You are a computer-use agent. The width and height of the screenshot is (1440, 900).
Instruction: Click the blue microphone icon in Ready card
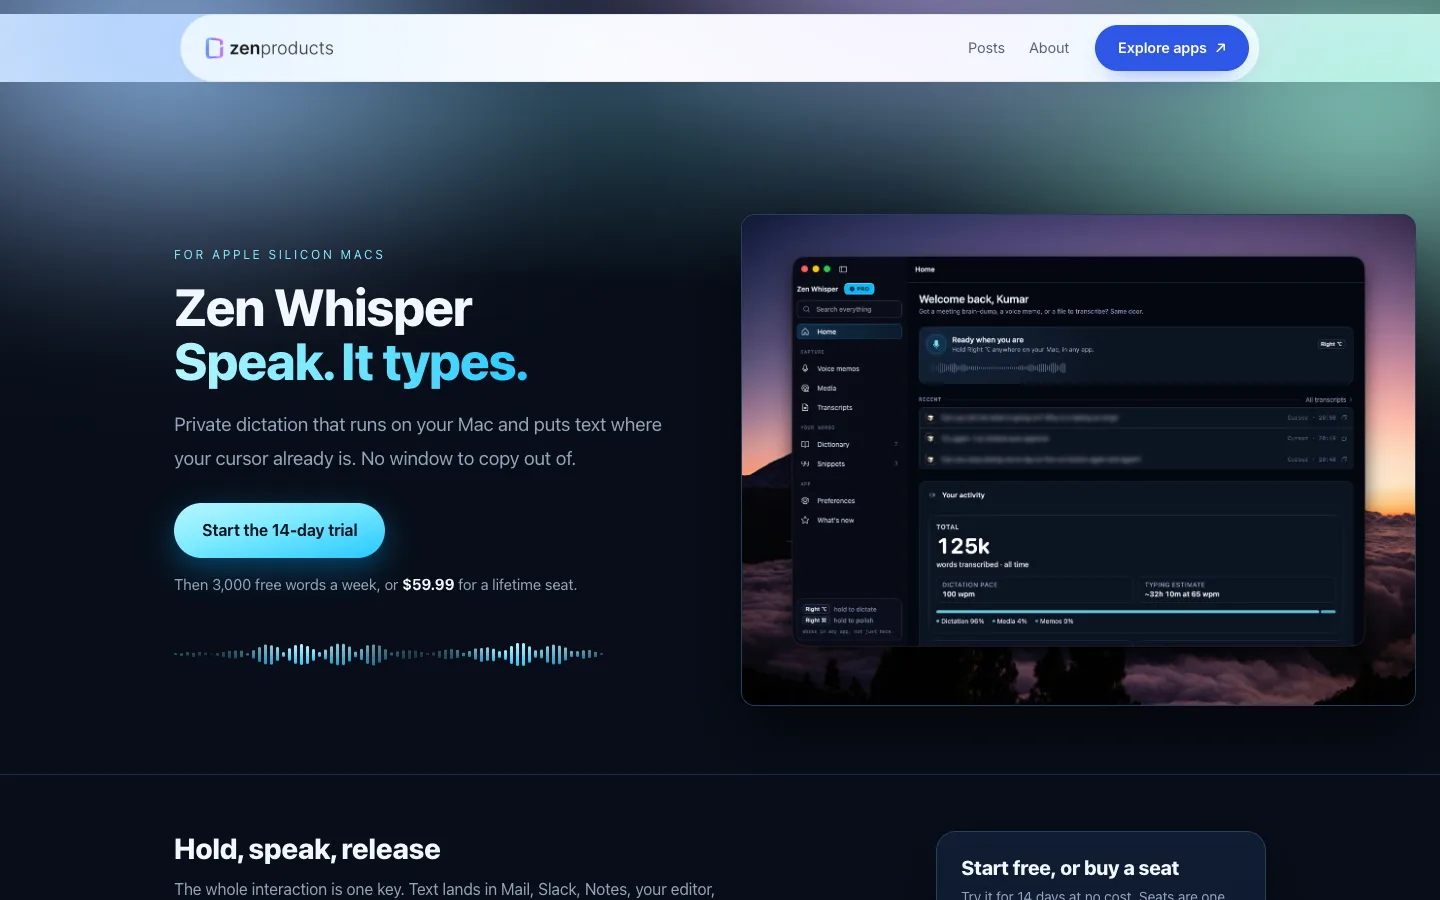point(936,344)
